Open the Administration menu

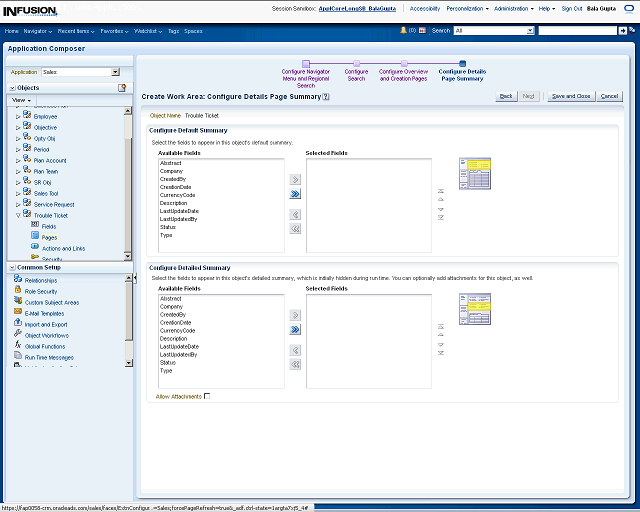point(513,8)
